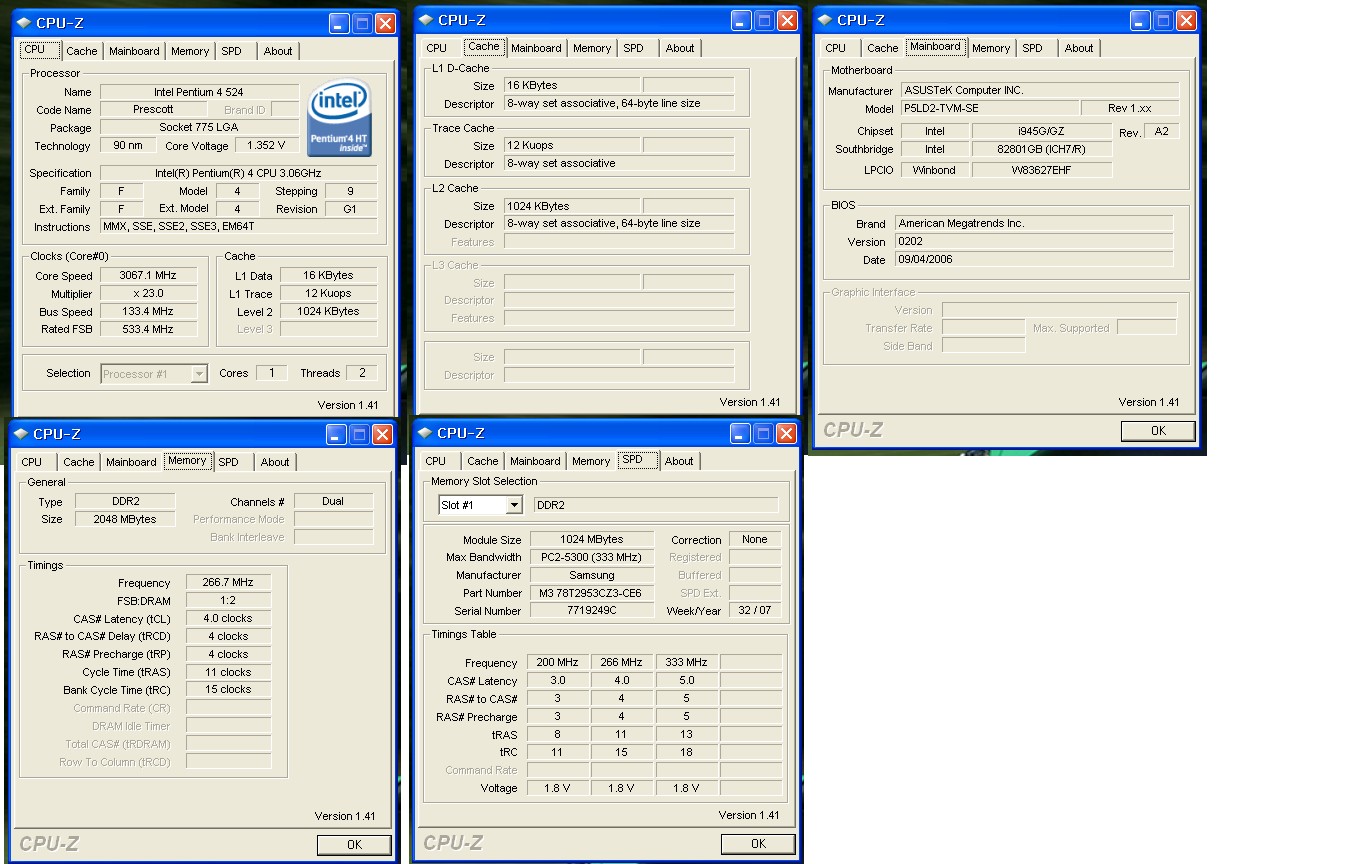The image size is (1368, 864).
Task: Select Memory tab in SPD window
Action: tap(591, 461)
